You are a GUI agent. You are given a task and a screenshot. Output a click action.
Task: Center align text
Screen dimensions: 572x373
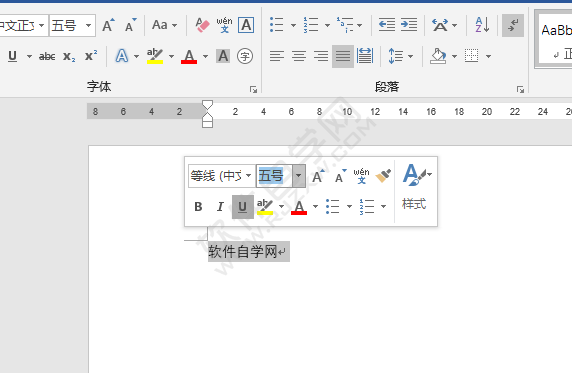click(299, 56)
